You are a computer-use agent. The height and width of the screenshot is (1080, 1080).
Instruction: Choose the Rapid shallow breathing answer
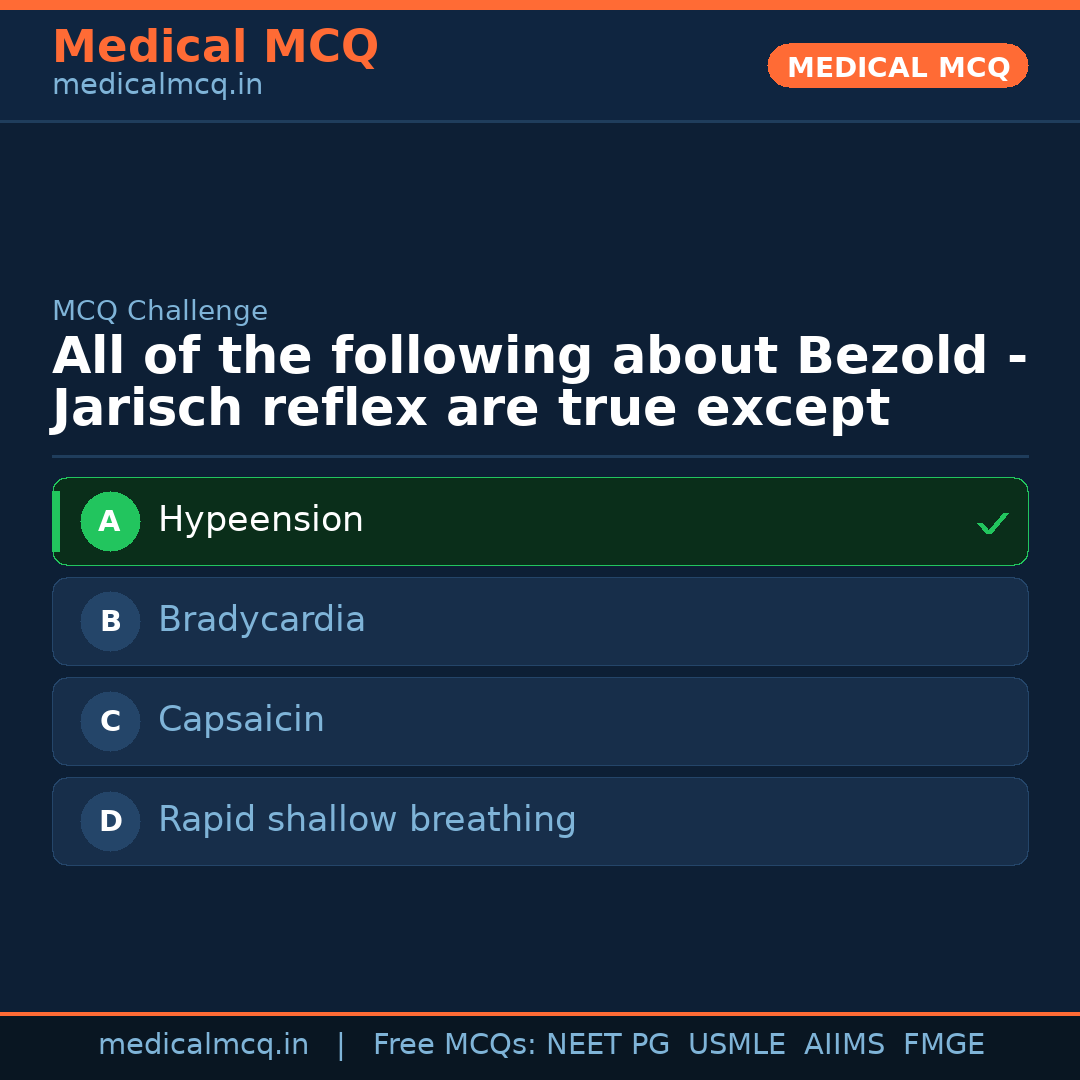[x=540, y=821]
